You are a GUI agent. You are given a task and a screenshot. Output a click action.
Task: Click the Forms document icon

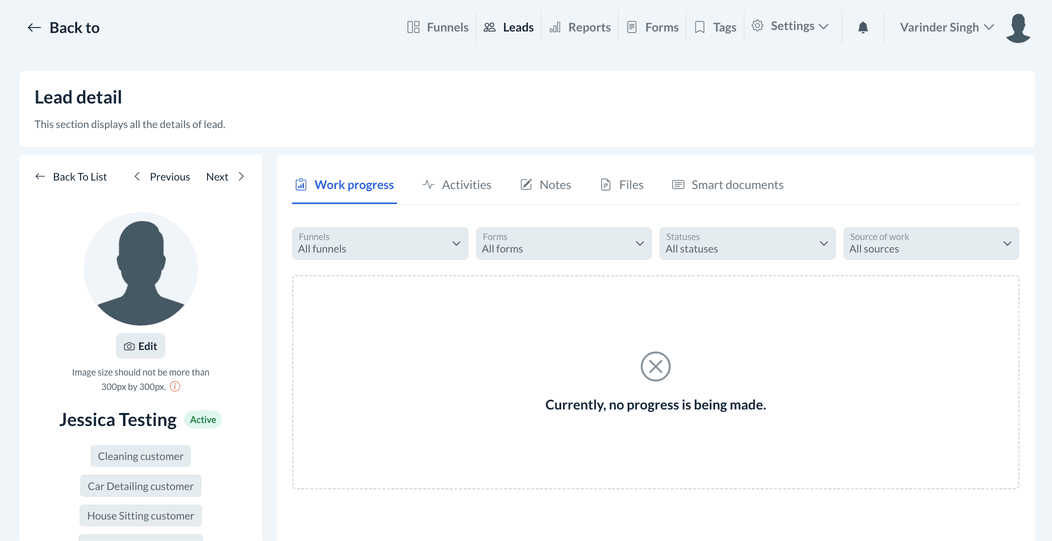point(631,28)
